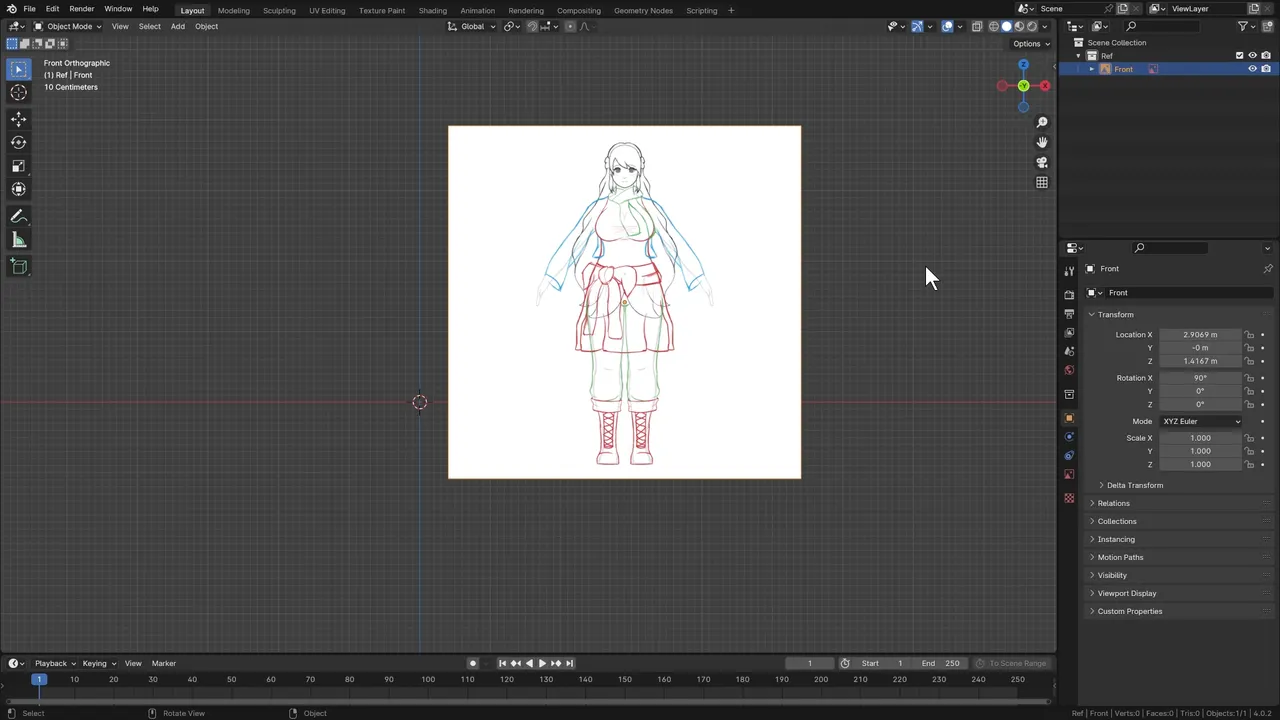Image resolution: width=1280 pixels, height=720 pixels.
Task: Select the Add Cube tool
Action: 18,266
